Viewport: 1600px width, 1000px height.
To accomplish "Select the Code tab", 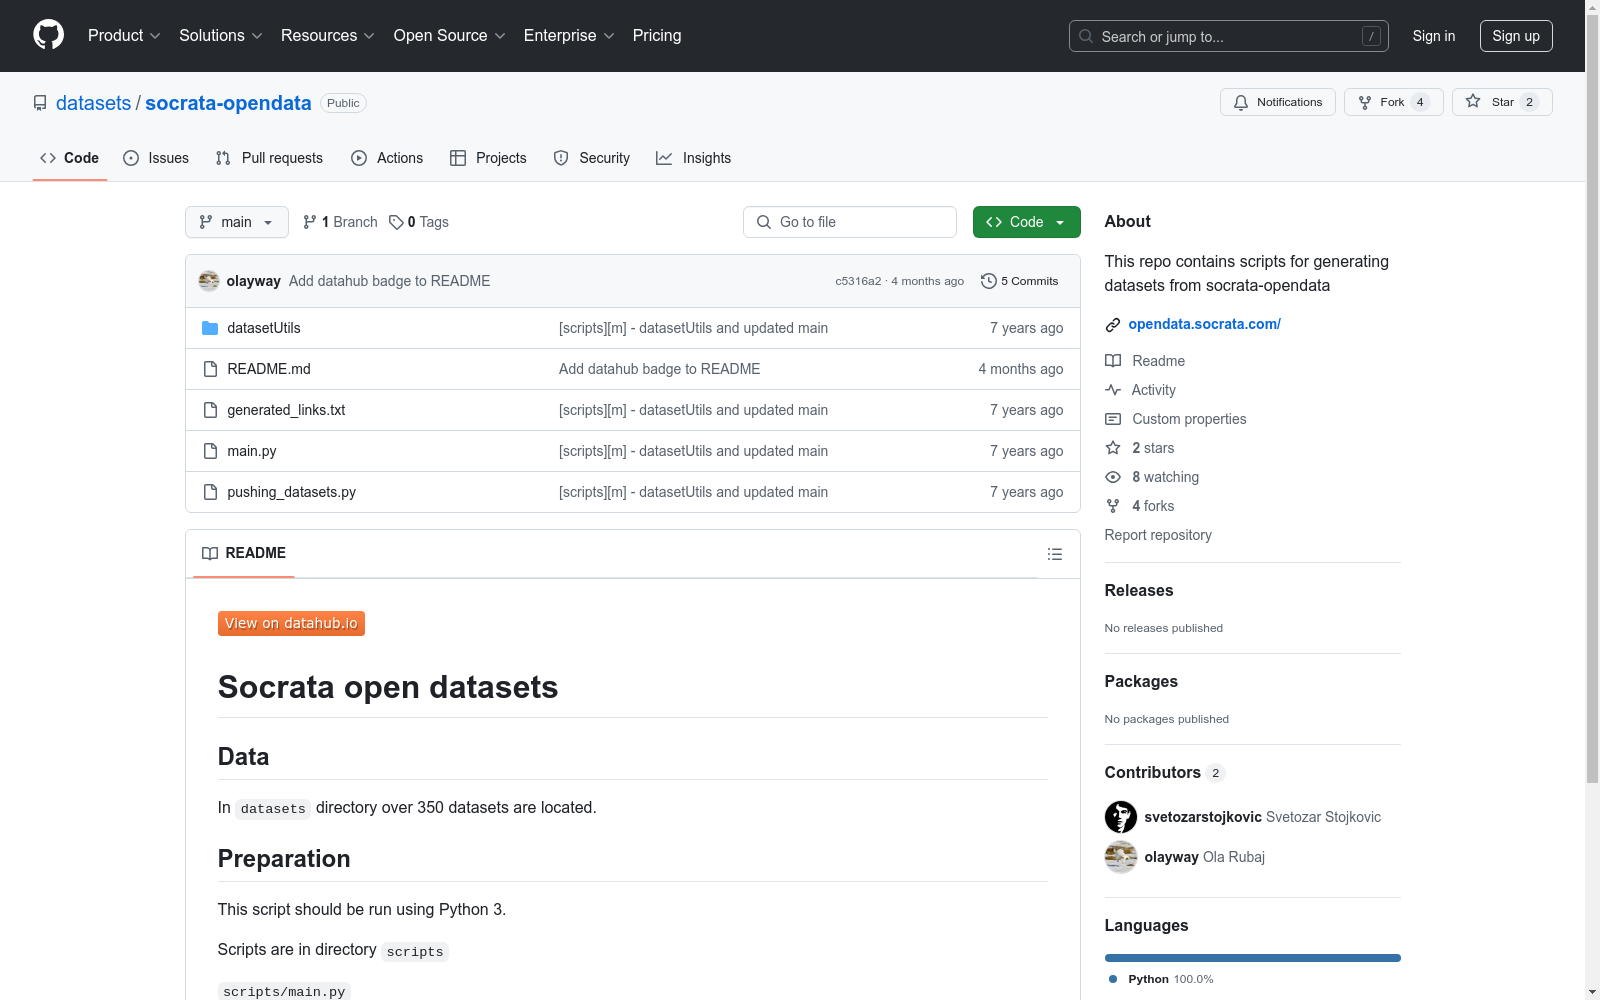I will (x=69, y=158).
